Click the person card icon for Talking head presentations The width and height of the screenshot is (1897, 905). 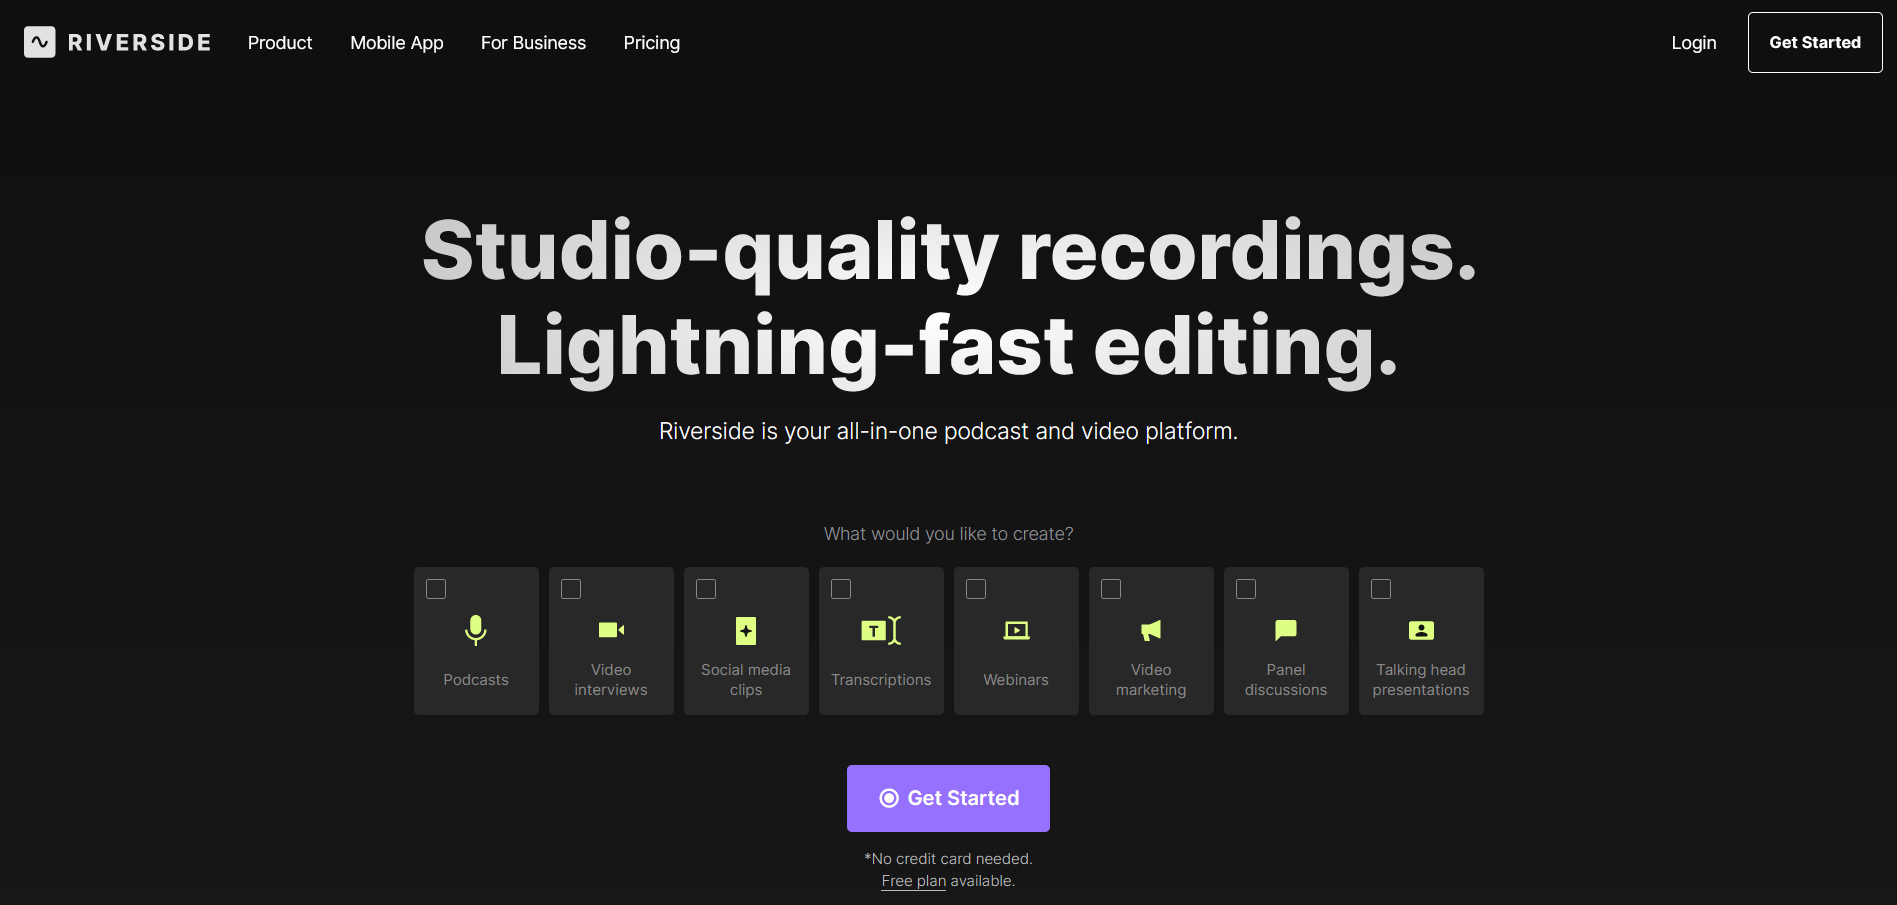coord(1421,630)
